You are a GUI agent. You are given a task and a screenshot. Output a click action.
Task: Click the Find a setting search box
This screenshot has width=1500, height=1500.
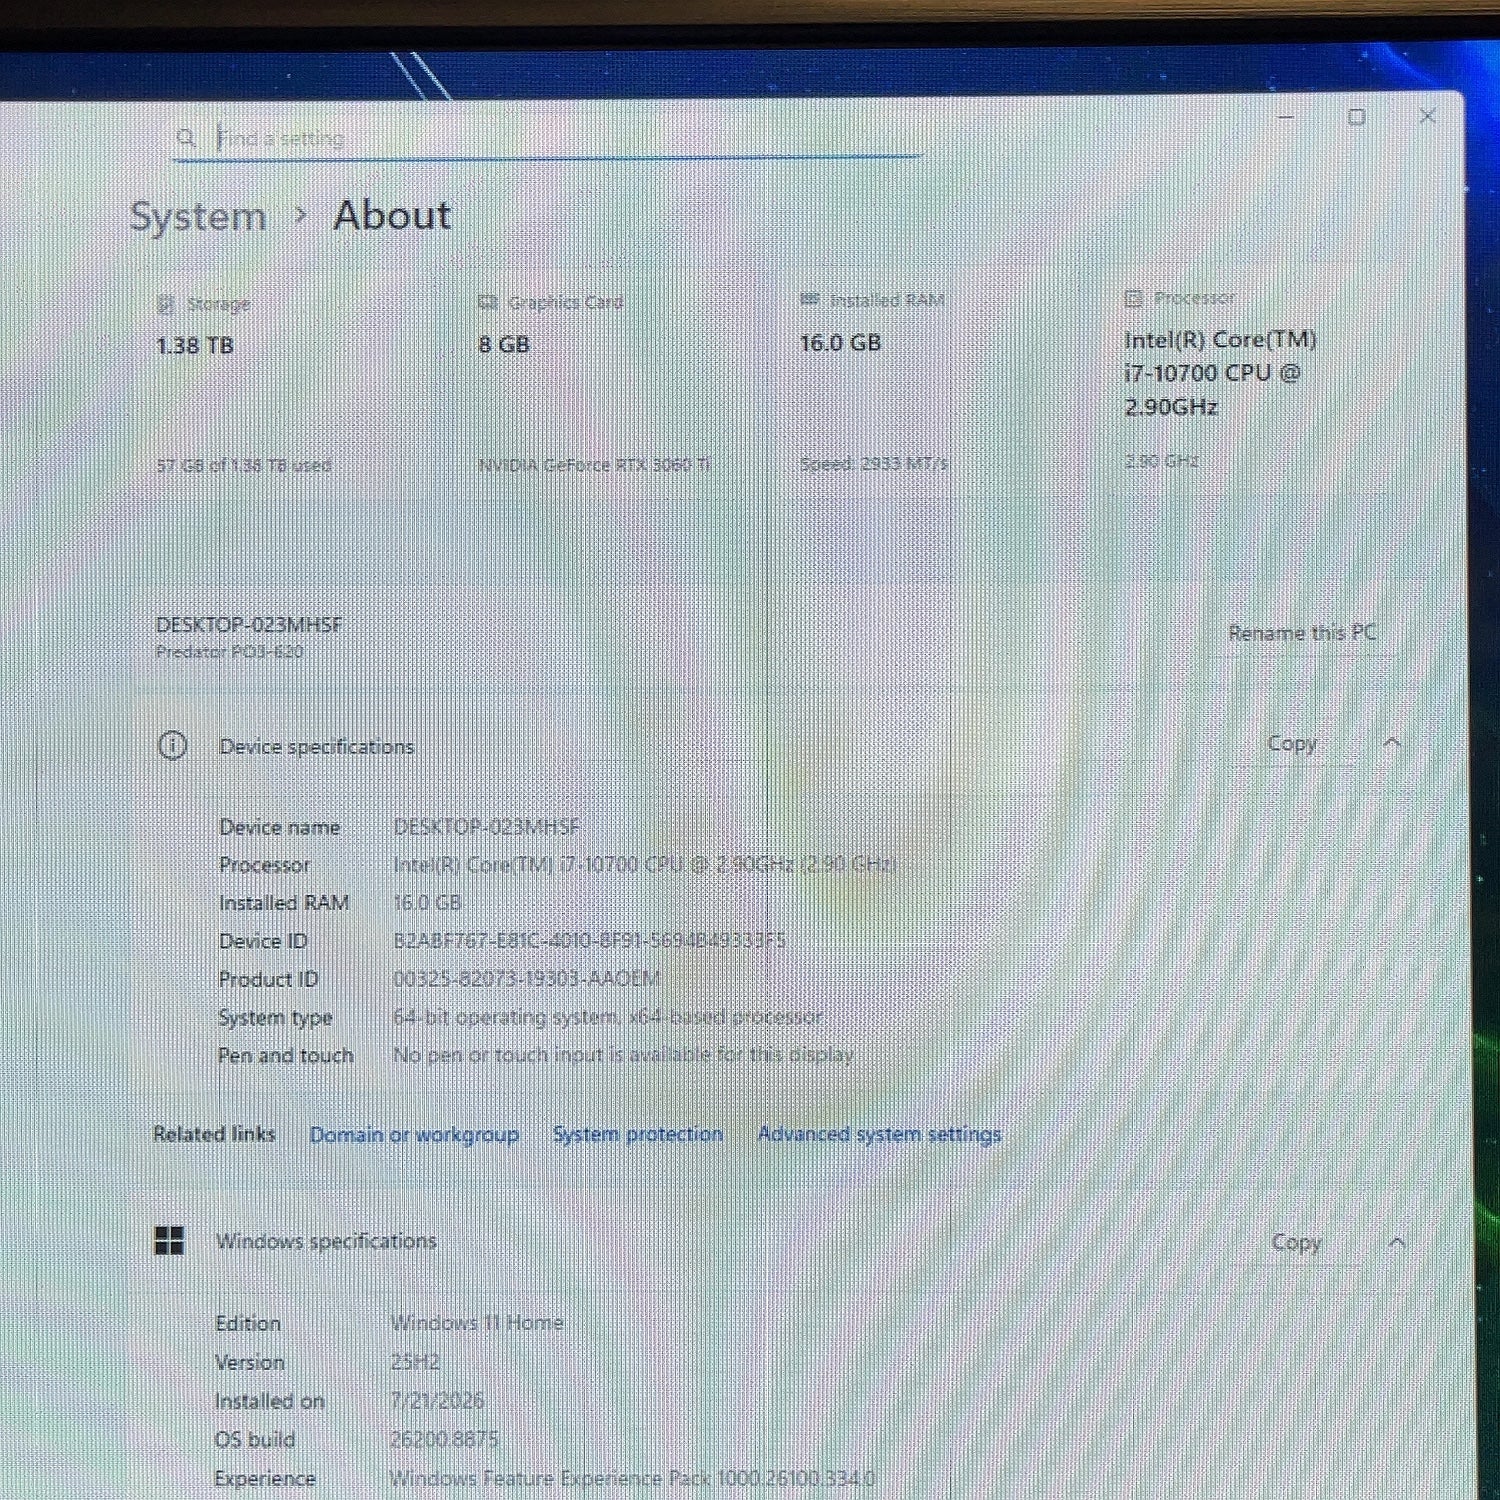point(547,137)
